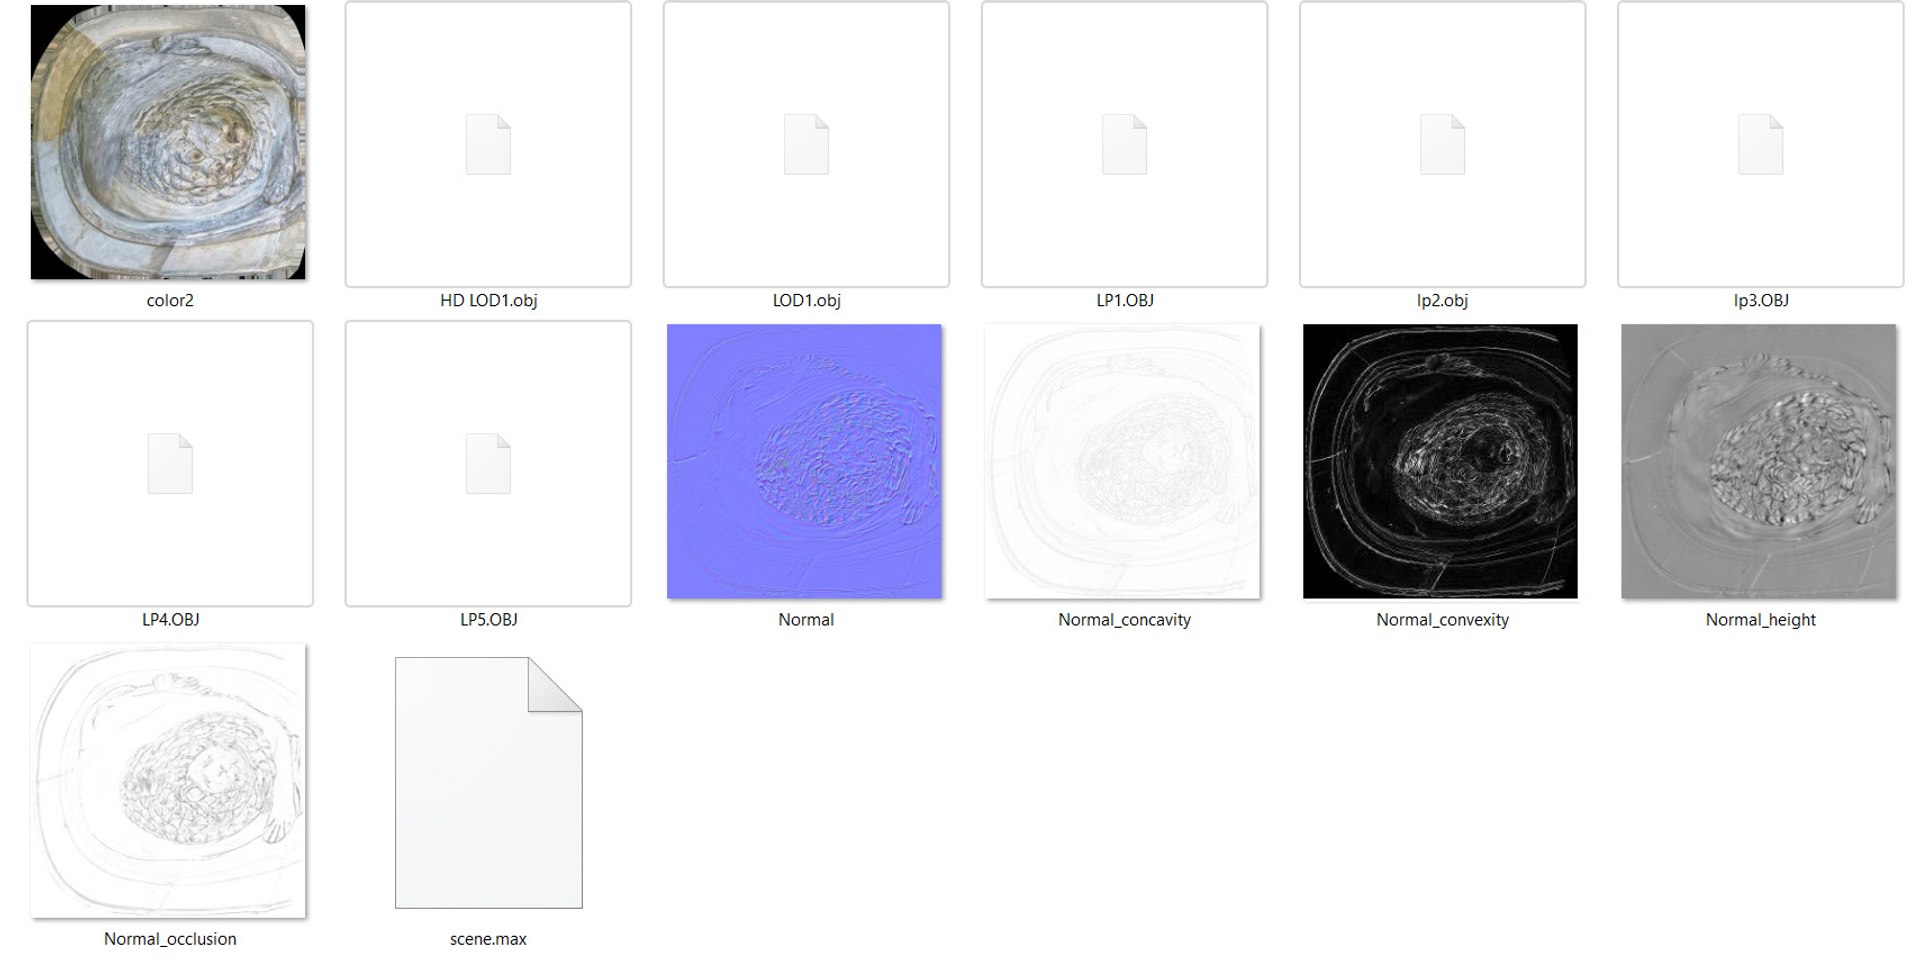Image resolution: width=1920 pixels, height=961 pixels.
Task: Click the 'lp3.OBJ' file name label
Action: tap(1760, 300)
